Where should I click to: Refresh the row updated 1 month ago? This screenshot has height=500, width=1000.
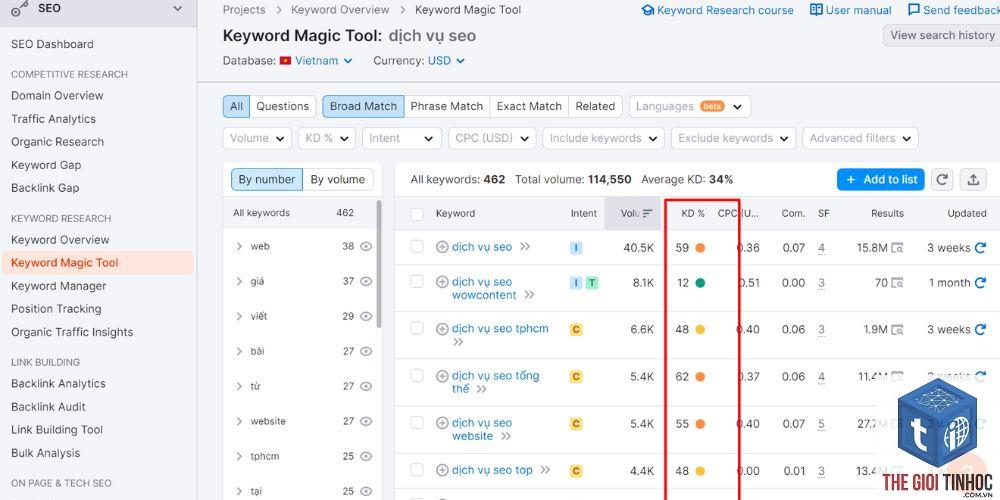pyautogui.click(x=981, y=283)
